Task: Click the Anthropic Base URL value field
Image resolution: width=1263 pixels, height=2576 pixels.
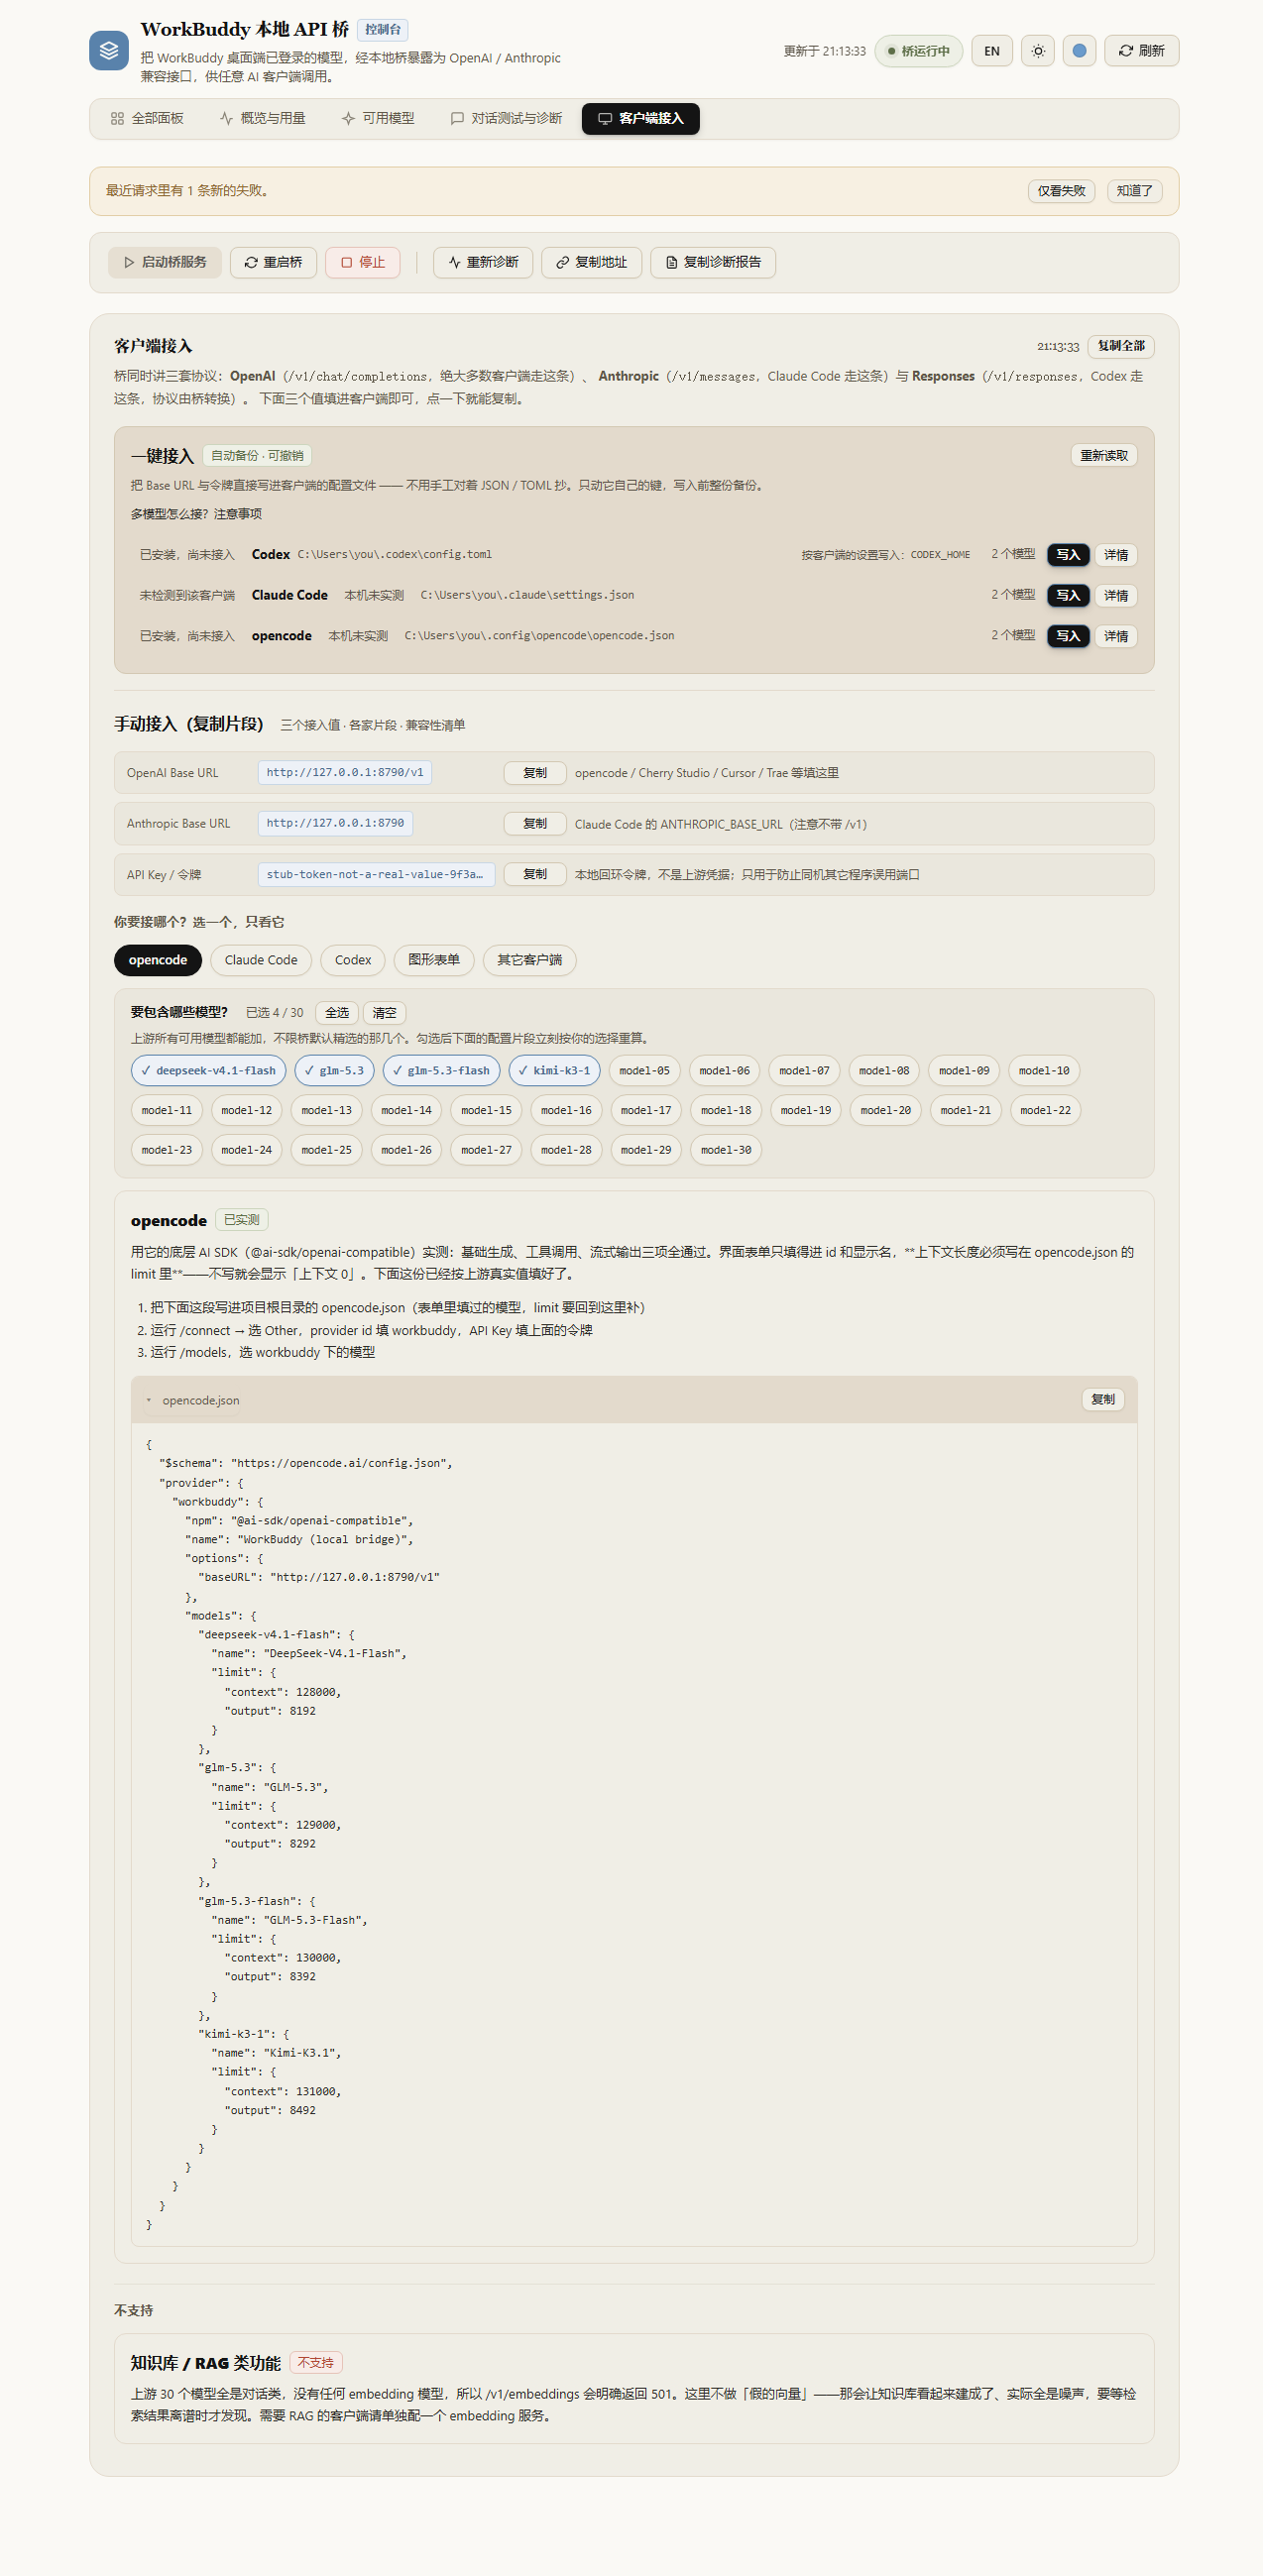Action: (335, 824)
